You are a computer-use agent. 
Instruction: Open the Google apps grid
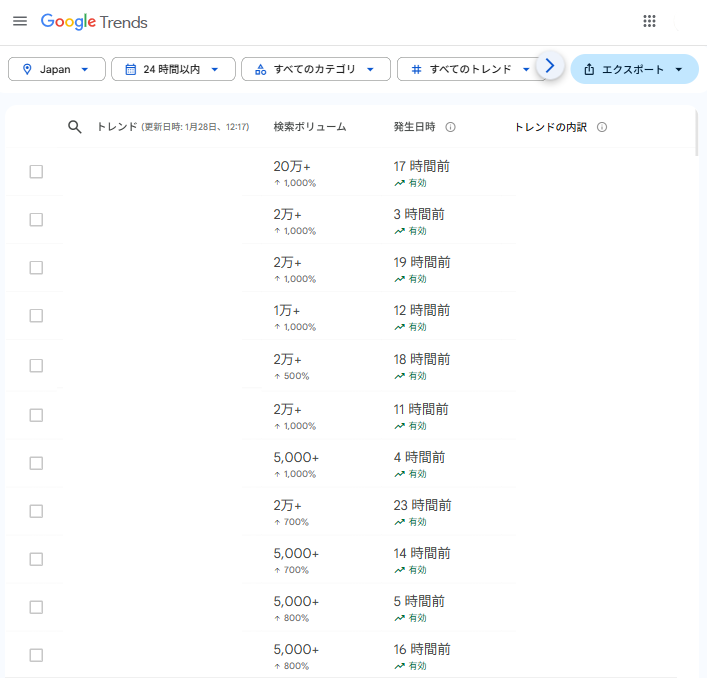[649, 21]
